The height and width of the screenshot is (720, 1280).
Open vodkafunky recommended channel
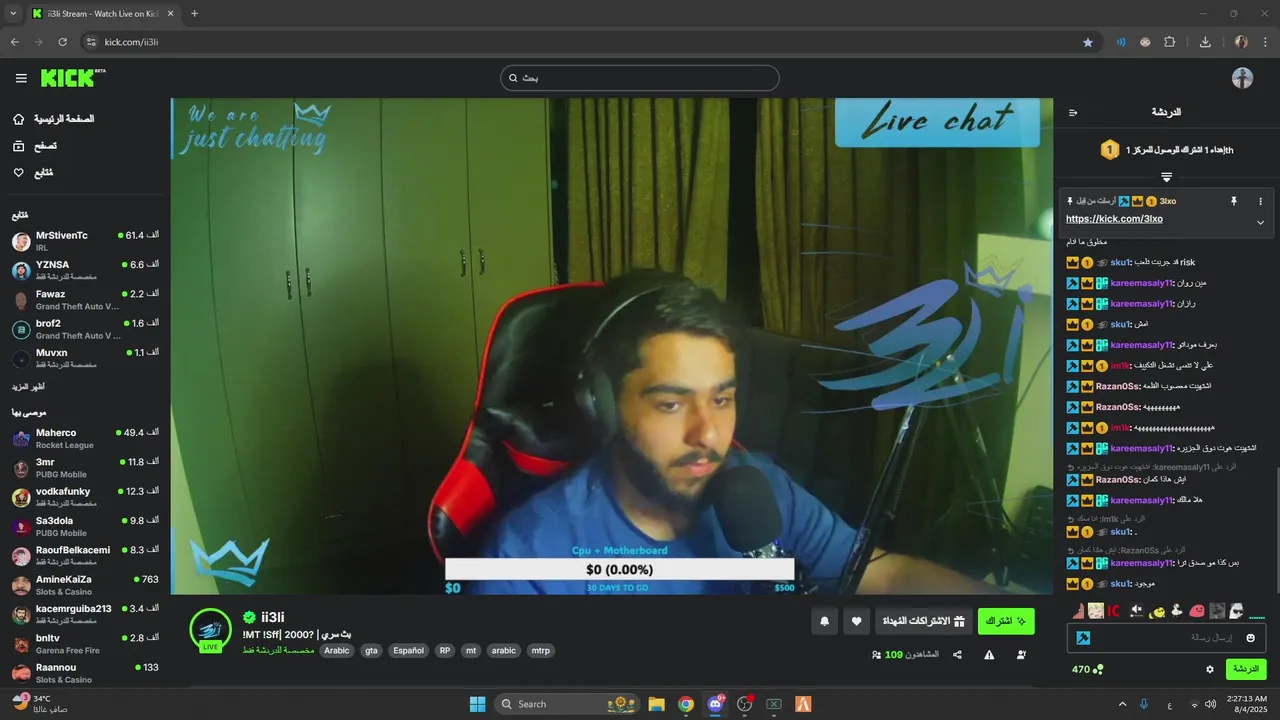tap(85, 497)
